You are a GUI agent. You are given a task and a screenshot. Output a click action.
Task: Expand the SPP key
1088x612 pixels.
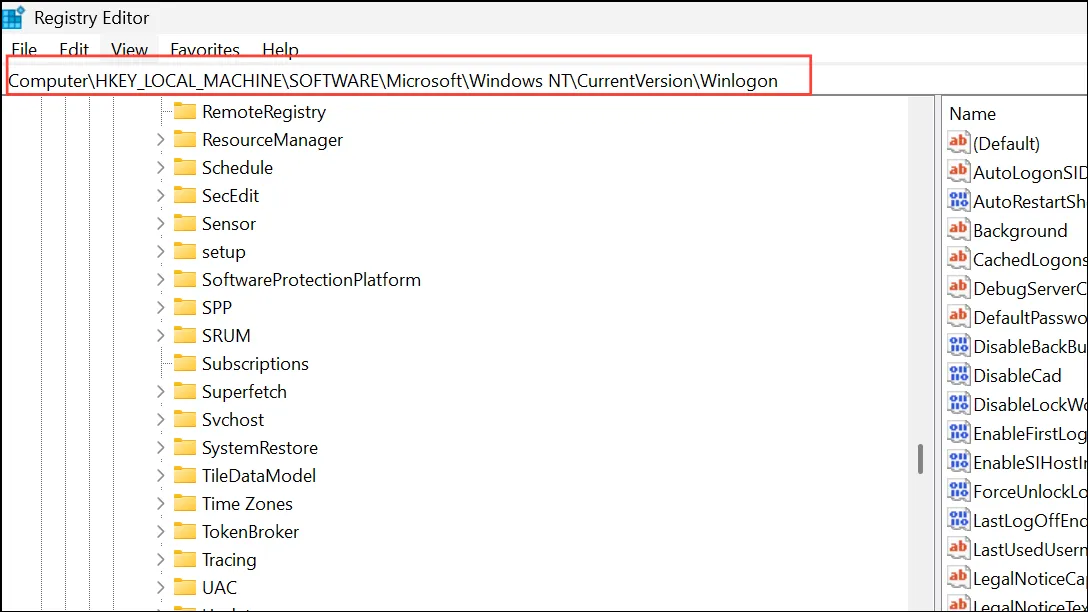[160, 307]
